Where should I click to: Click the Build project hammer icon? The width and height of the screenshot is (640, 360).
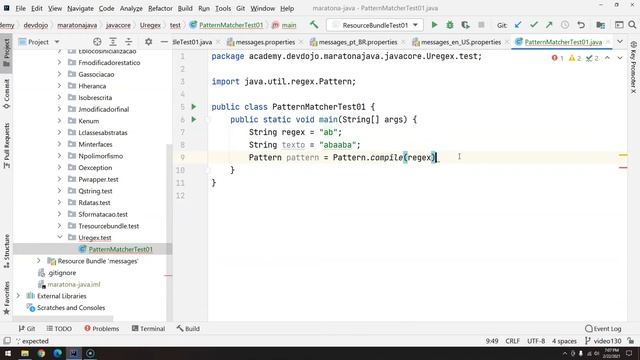[x=313, y=25]
